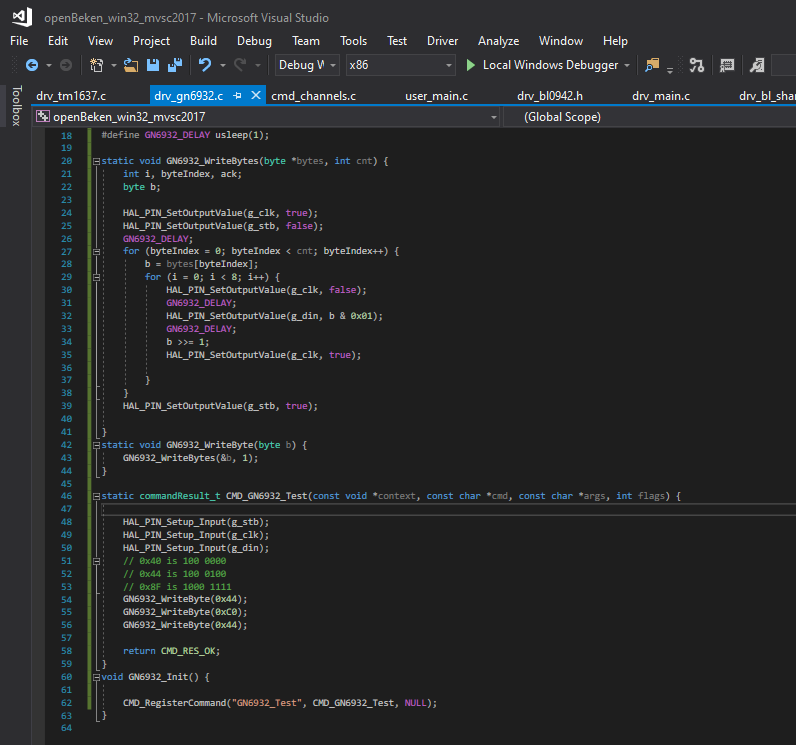Open the Test menu
796x745 pixels.
397,41
